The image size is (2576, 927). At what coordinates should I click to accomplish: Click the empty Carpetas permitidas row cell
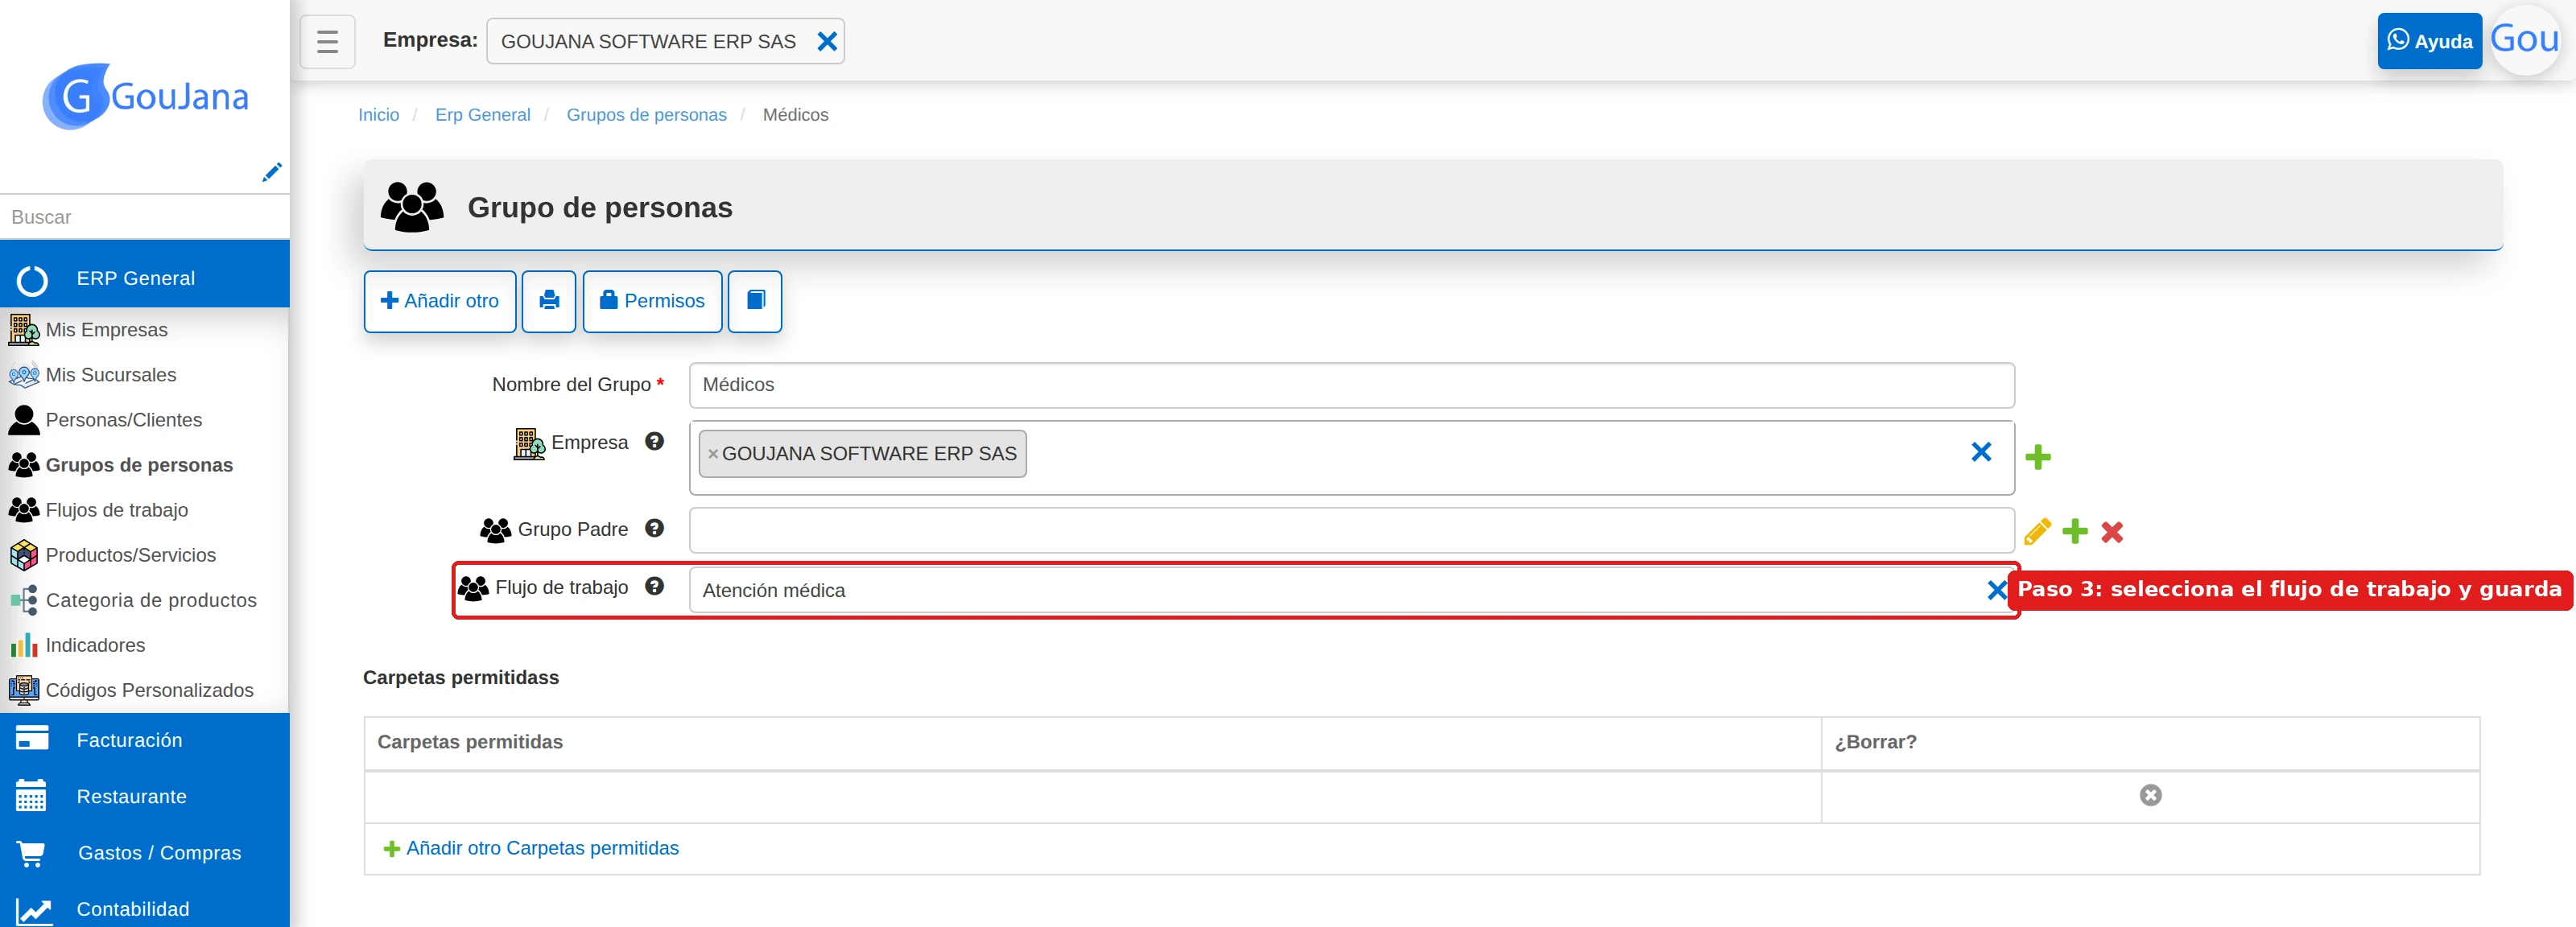point(1092,797)
